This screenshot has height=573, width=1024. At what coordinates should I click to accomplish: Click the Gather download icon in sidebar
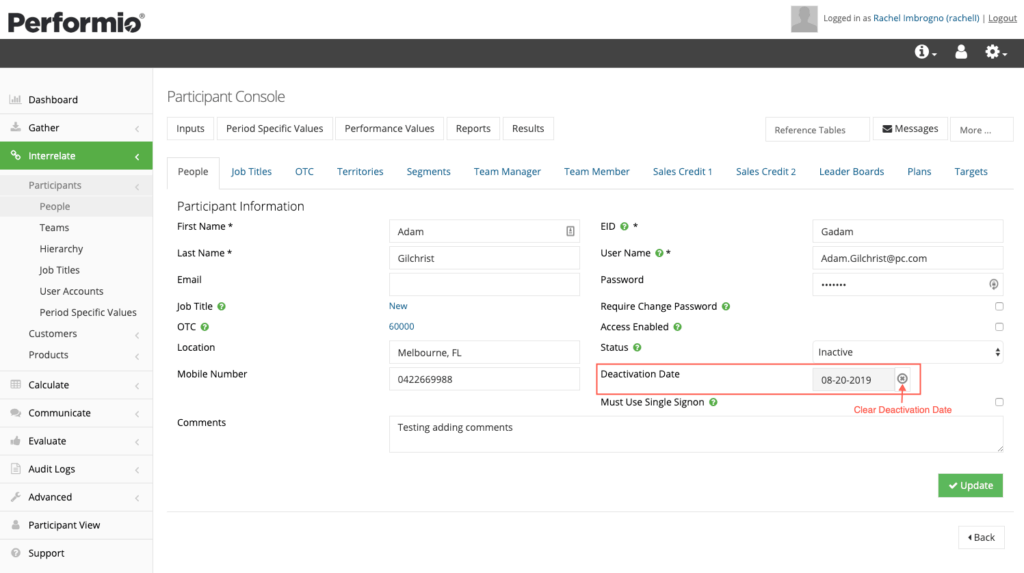tap(15, 127)
